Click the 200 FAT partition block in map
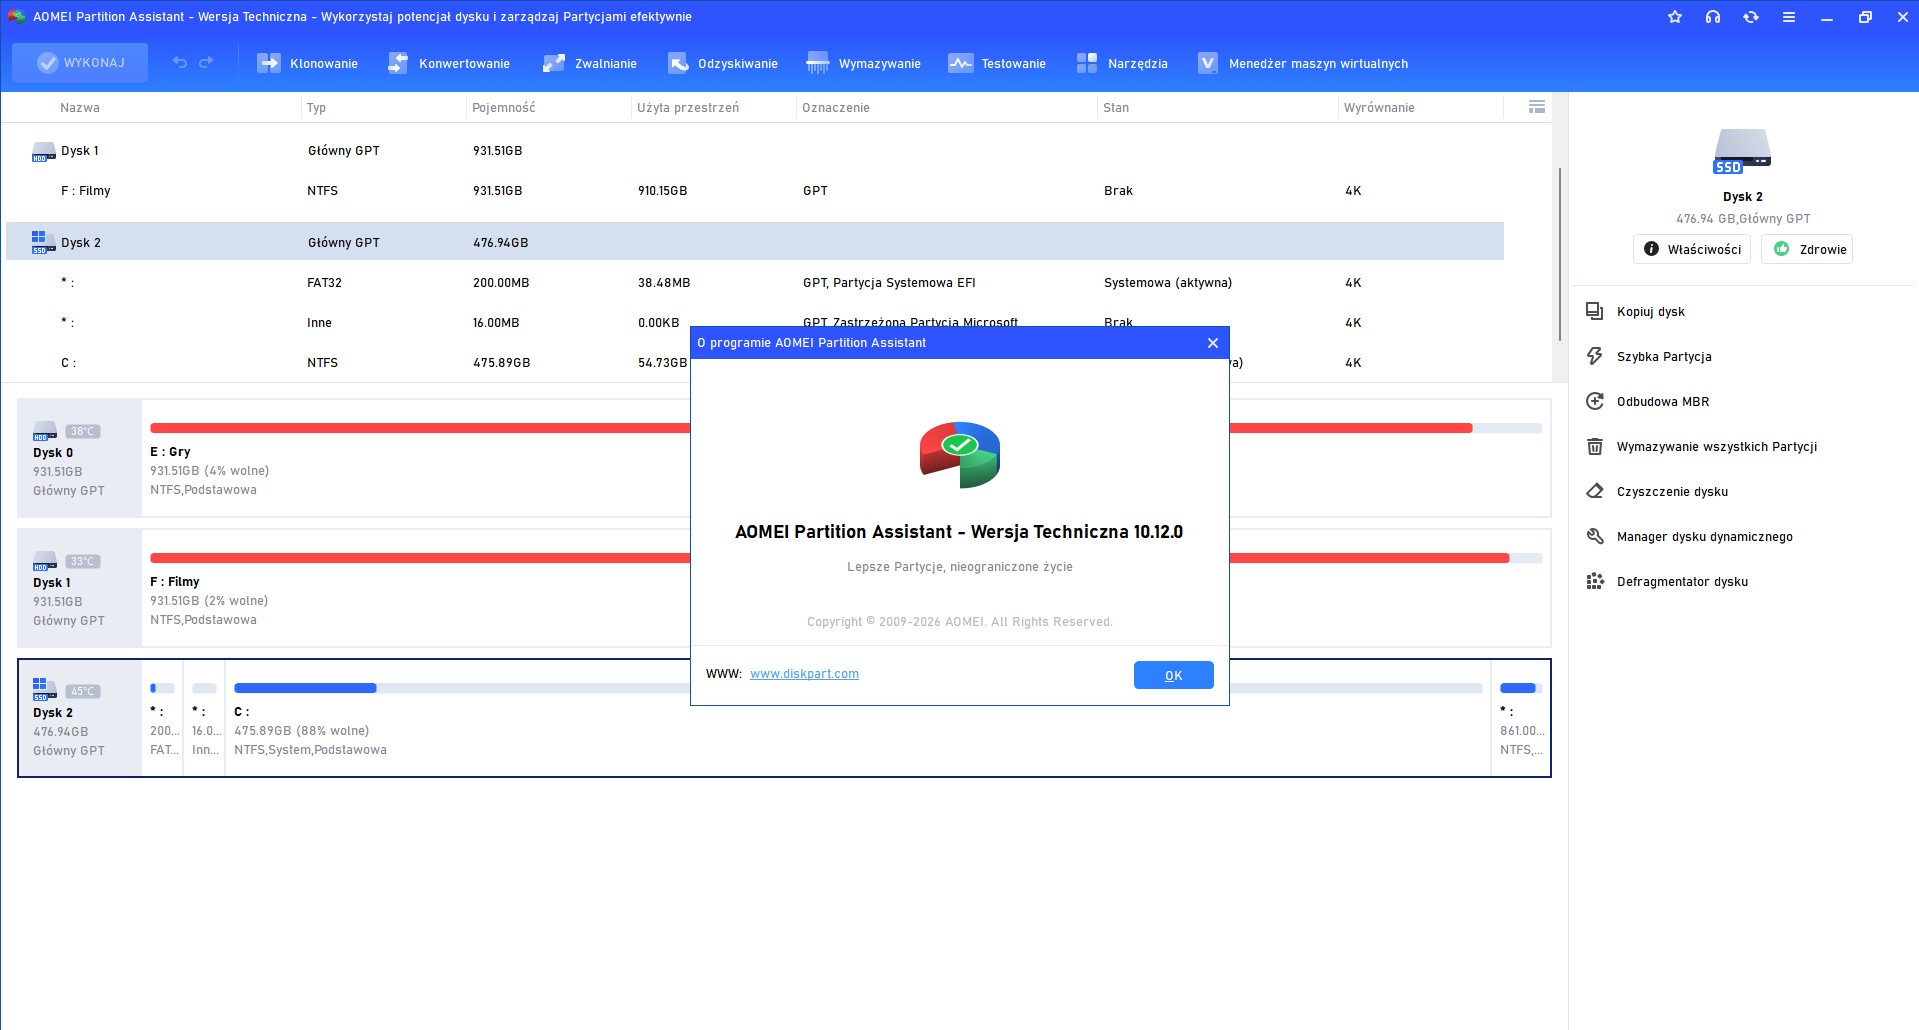Viewport: 1919px width, 1030px height. click(163, 718)
